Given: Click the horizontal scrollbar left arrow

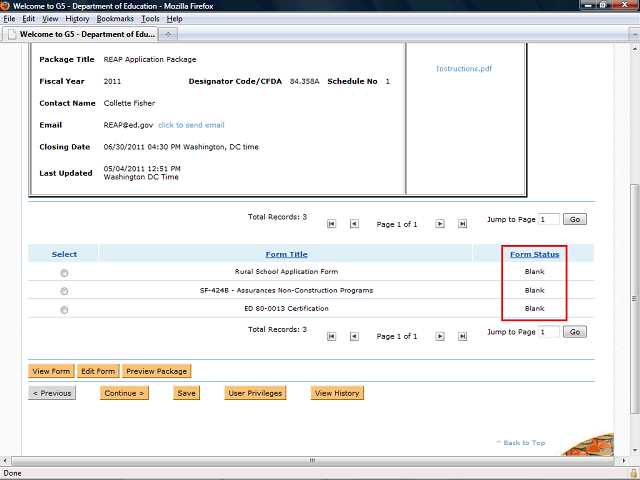Looking at the screenshot, I should (x=4, y=461).
